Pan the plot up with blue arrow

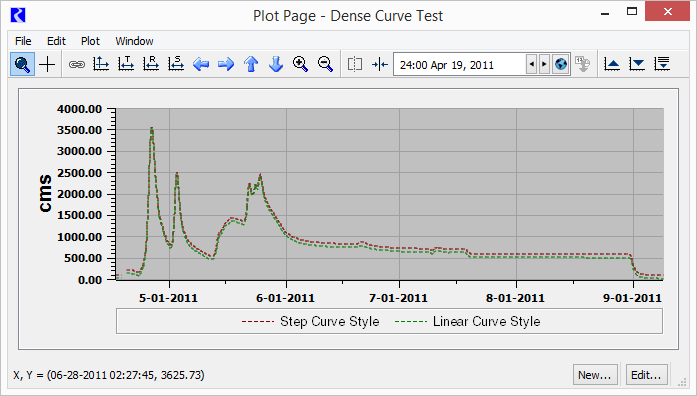251,64
